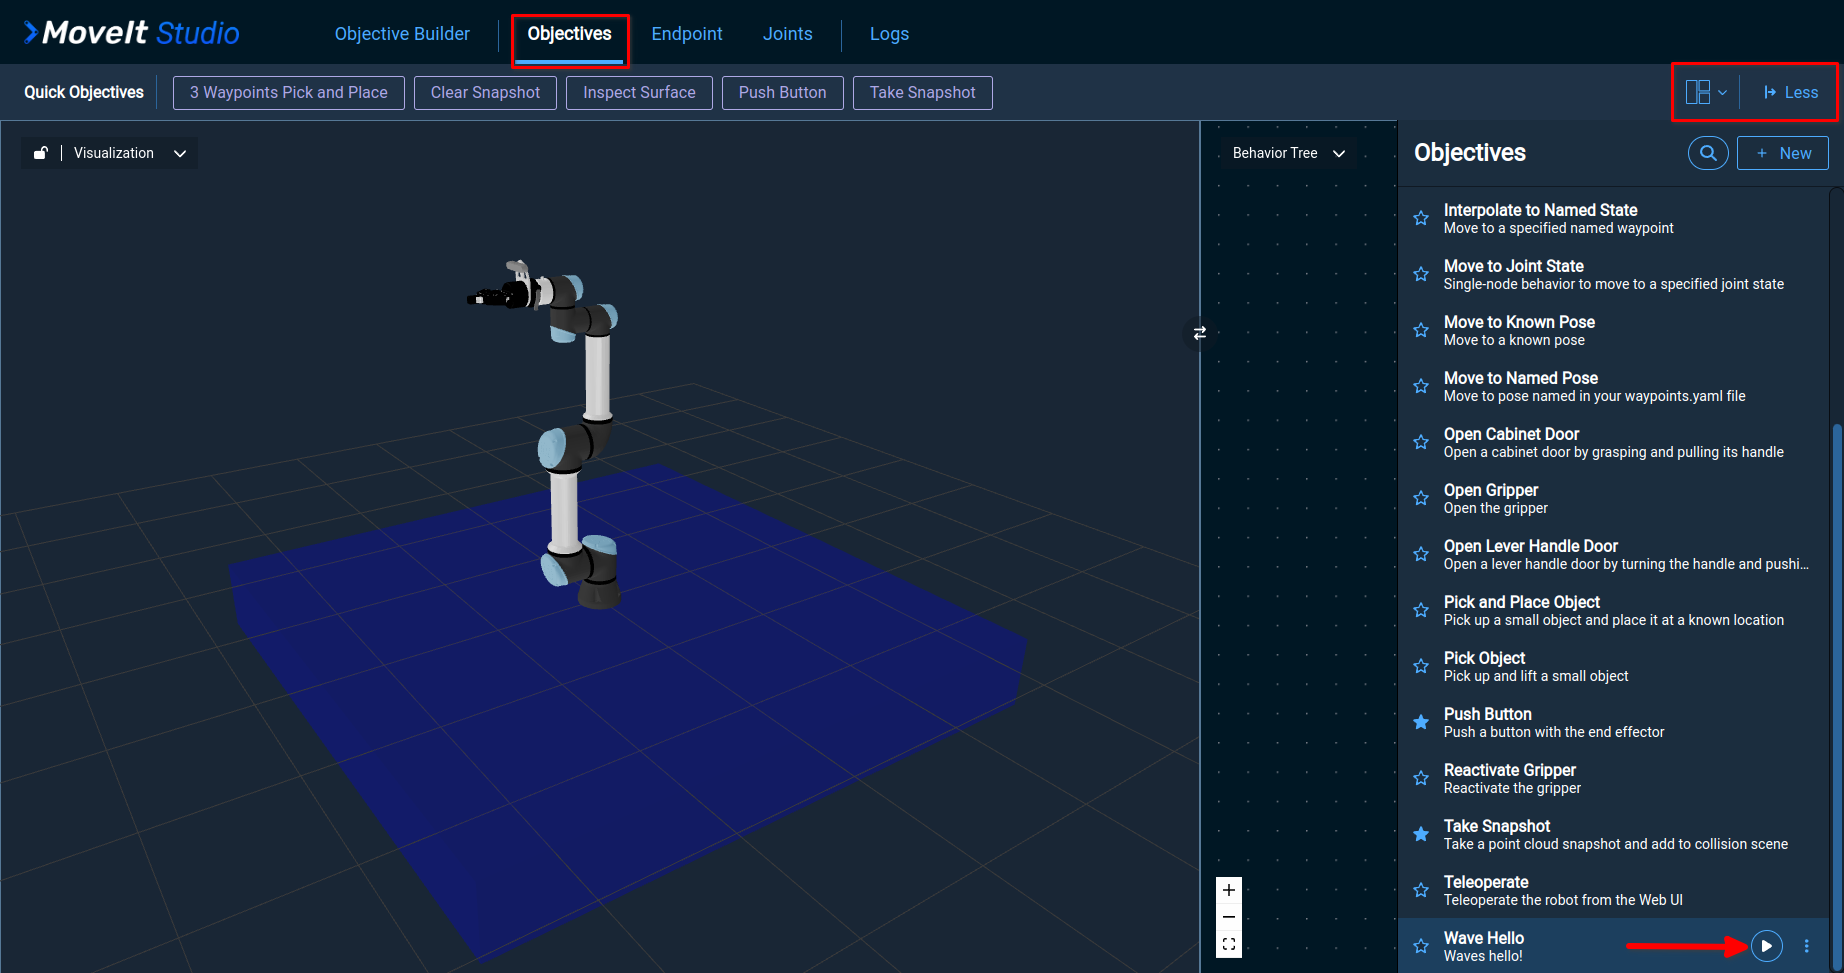Toggle the Open Gripper favorite star
1844x973 pixels.
(1421, 498)
